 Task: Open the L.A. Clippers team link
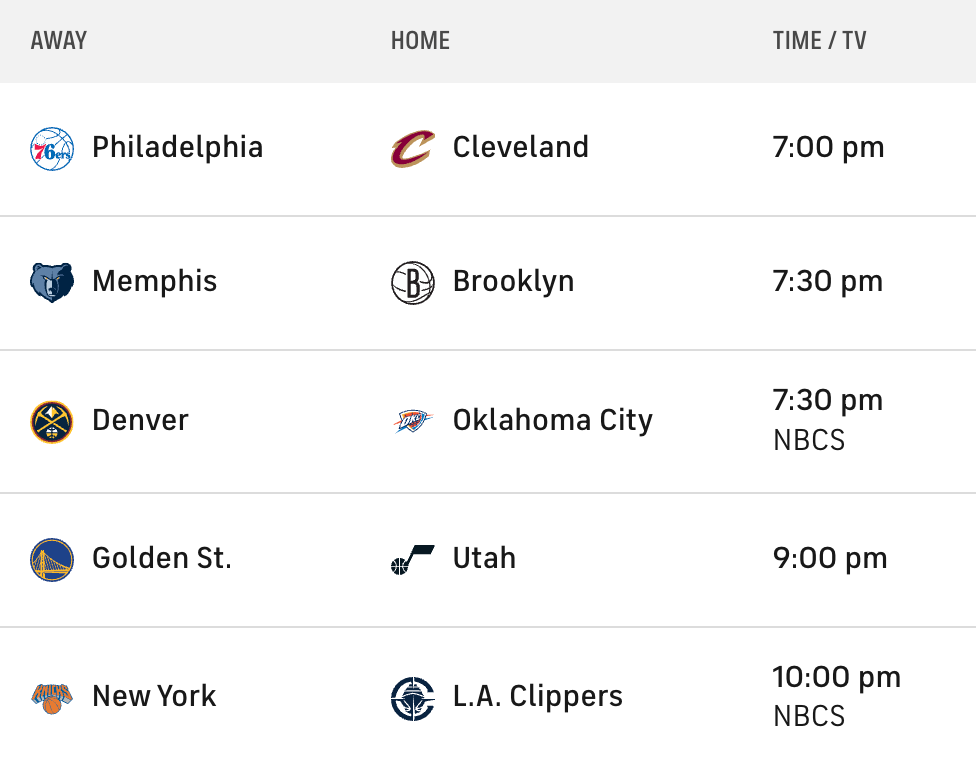[x=537, y=696]
